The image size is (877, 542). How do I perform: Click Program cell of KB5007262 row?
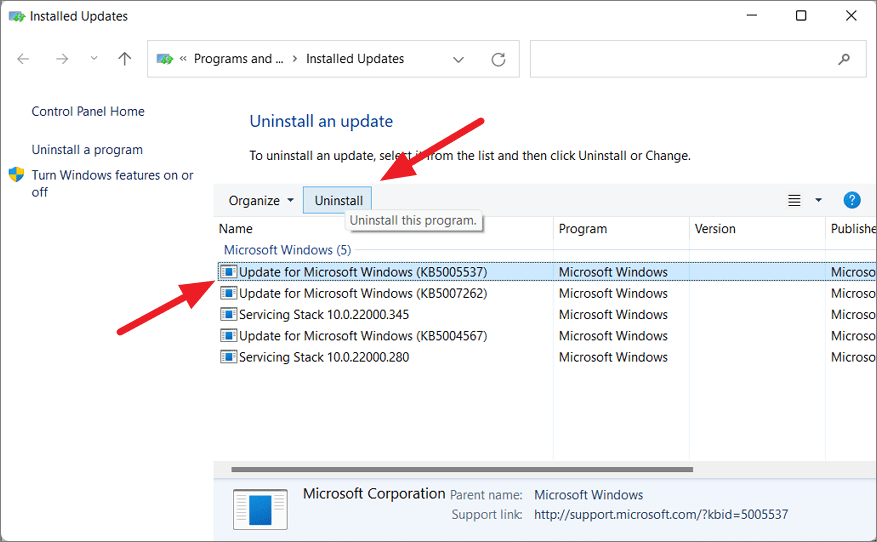pyautogui.click(x=613, y=293)
